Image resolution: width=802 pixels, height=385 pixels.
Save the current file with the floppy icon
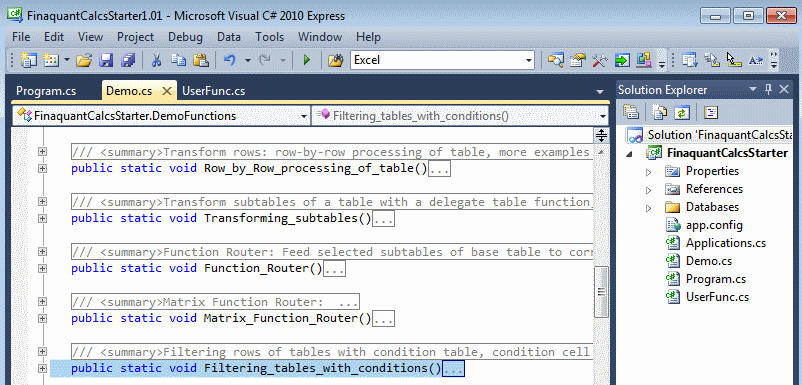coord(106,60)
